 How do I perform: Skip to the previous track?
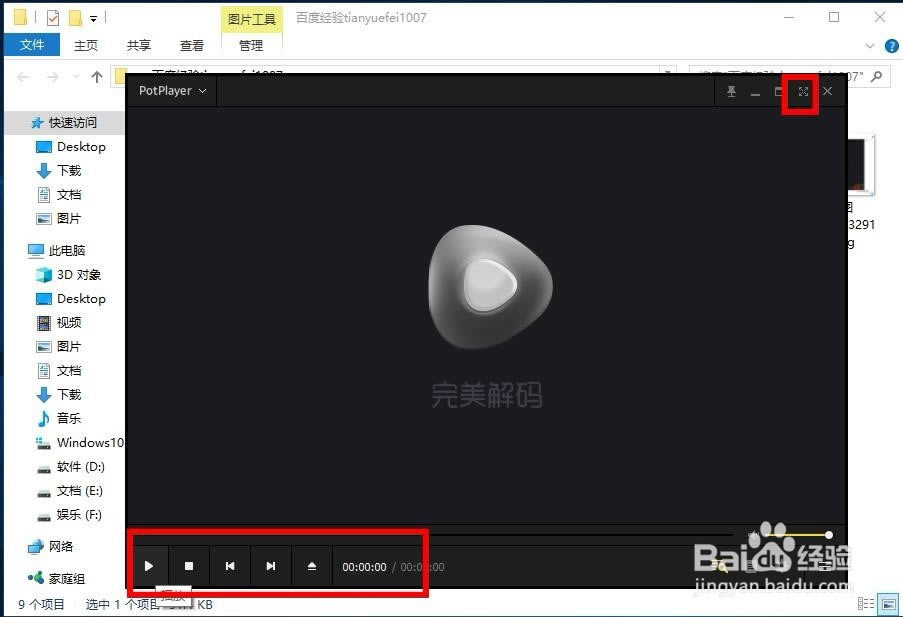coord(230,566)
